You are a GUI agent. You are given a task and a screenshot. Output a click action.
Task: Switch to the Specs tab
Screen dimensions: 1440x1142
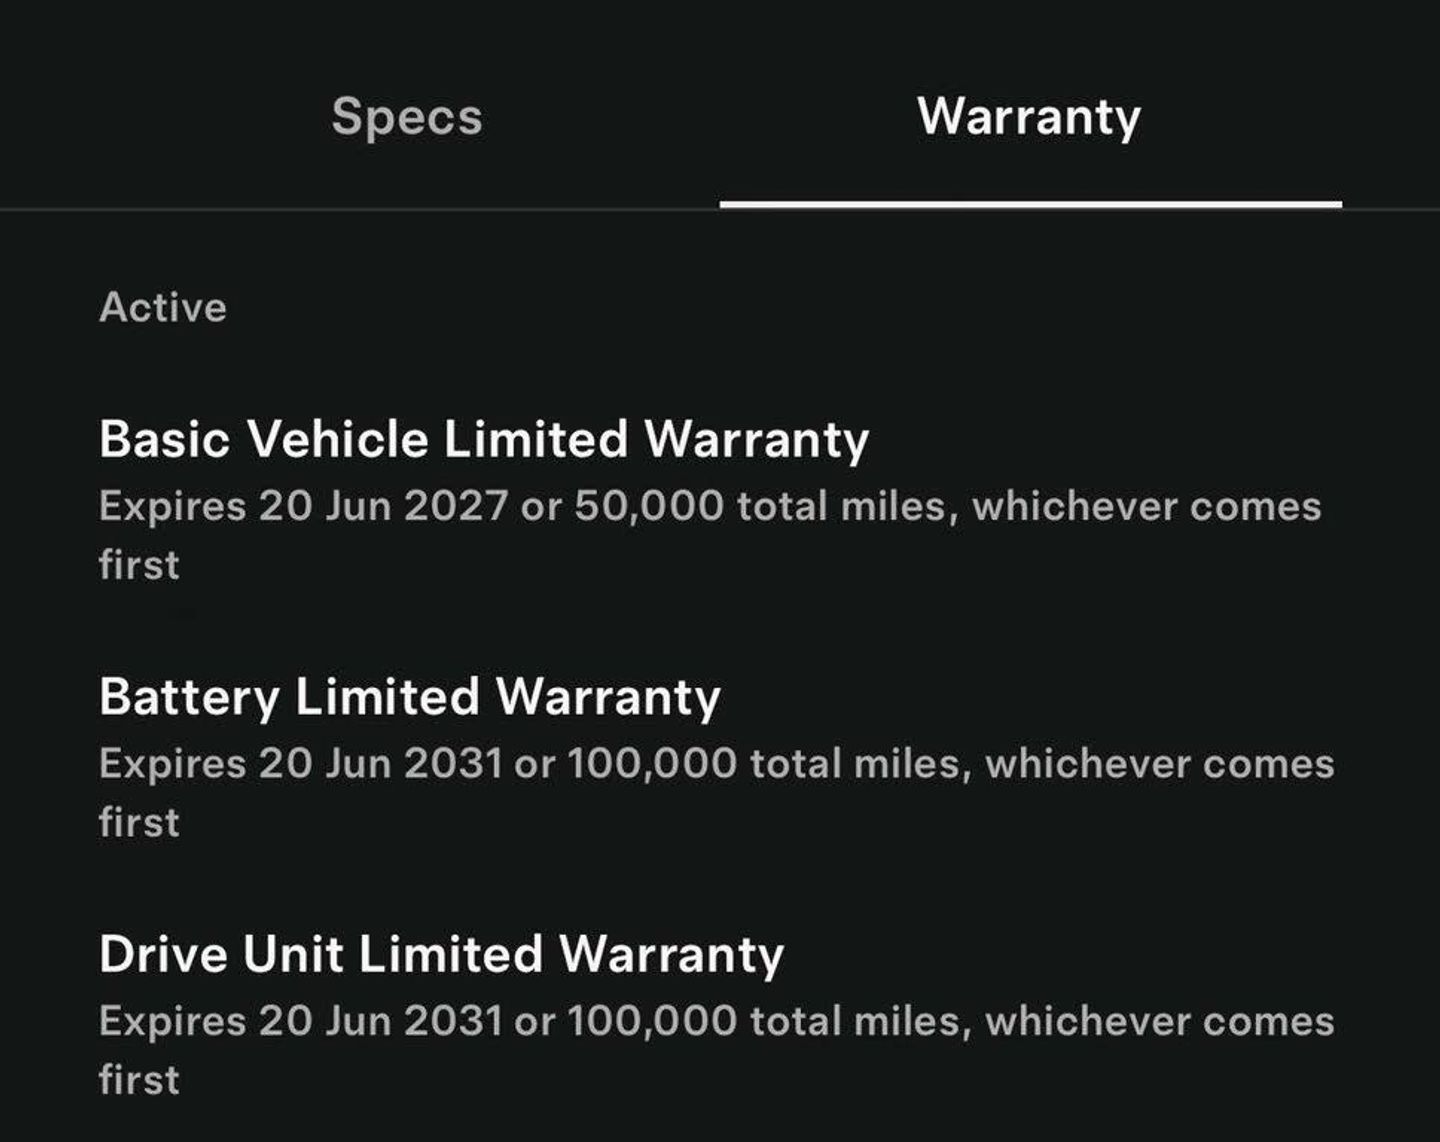click(407, 116)
